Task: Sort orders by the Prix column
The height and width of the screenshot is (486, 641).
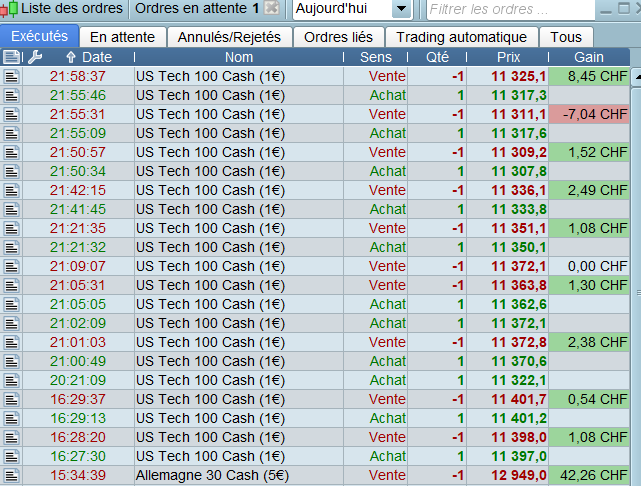Action: click(x=508, y=57)
